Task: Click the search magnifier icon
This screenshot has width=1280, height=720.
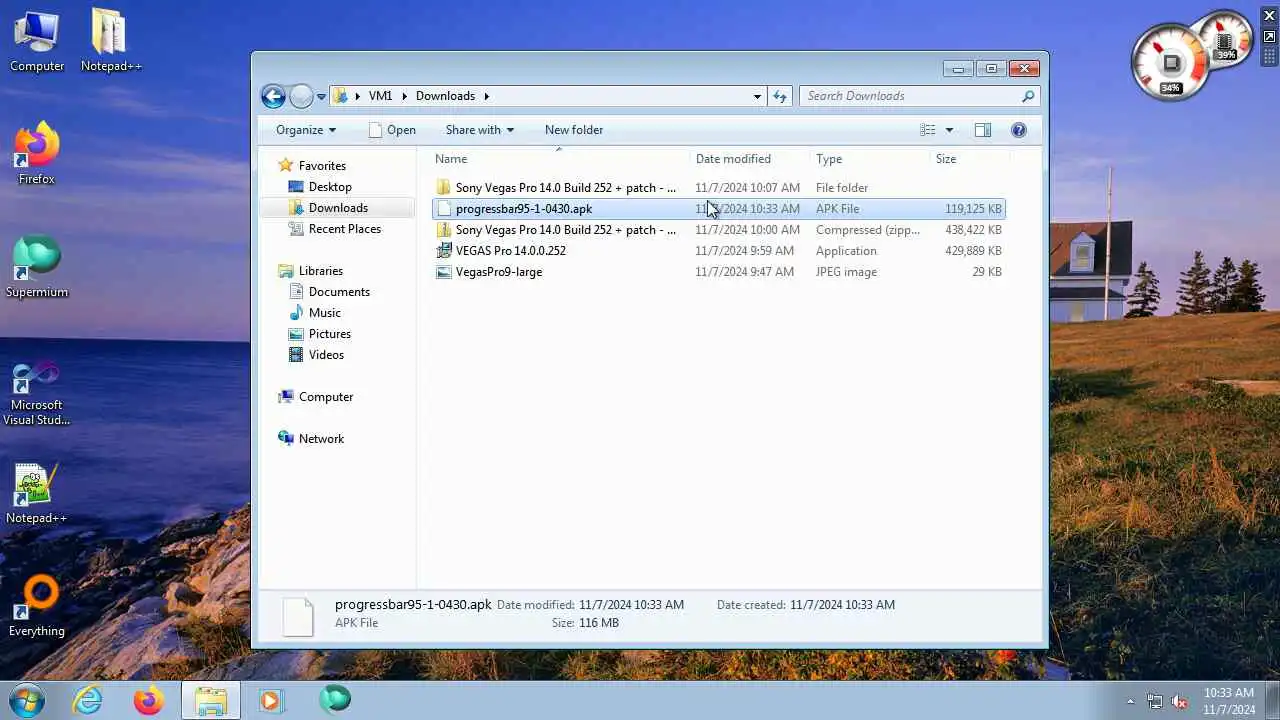Action: (1028, 96)
